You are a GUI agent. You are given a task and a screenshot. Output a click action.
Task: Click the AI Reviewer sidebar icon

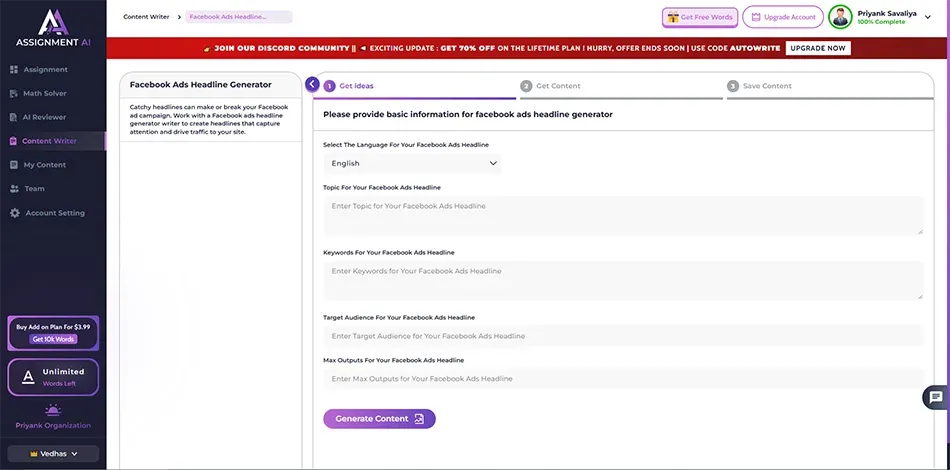(14, 117)
